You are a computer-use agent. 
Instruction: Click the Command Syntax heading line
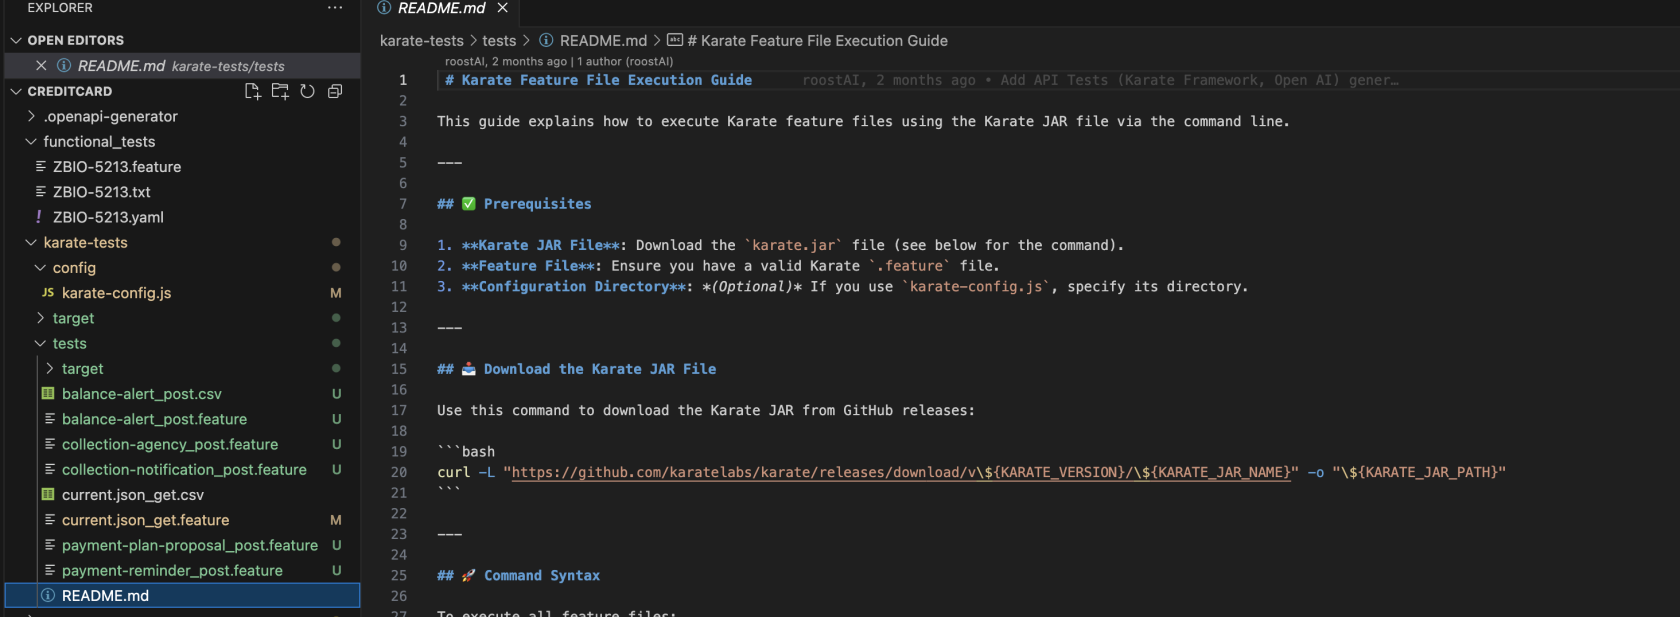(518, 576)
